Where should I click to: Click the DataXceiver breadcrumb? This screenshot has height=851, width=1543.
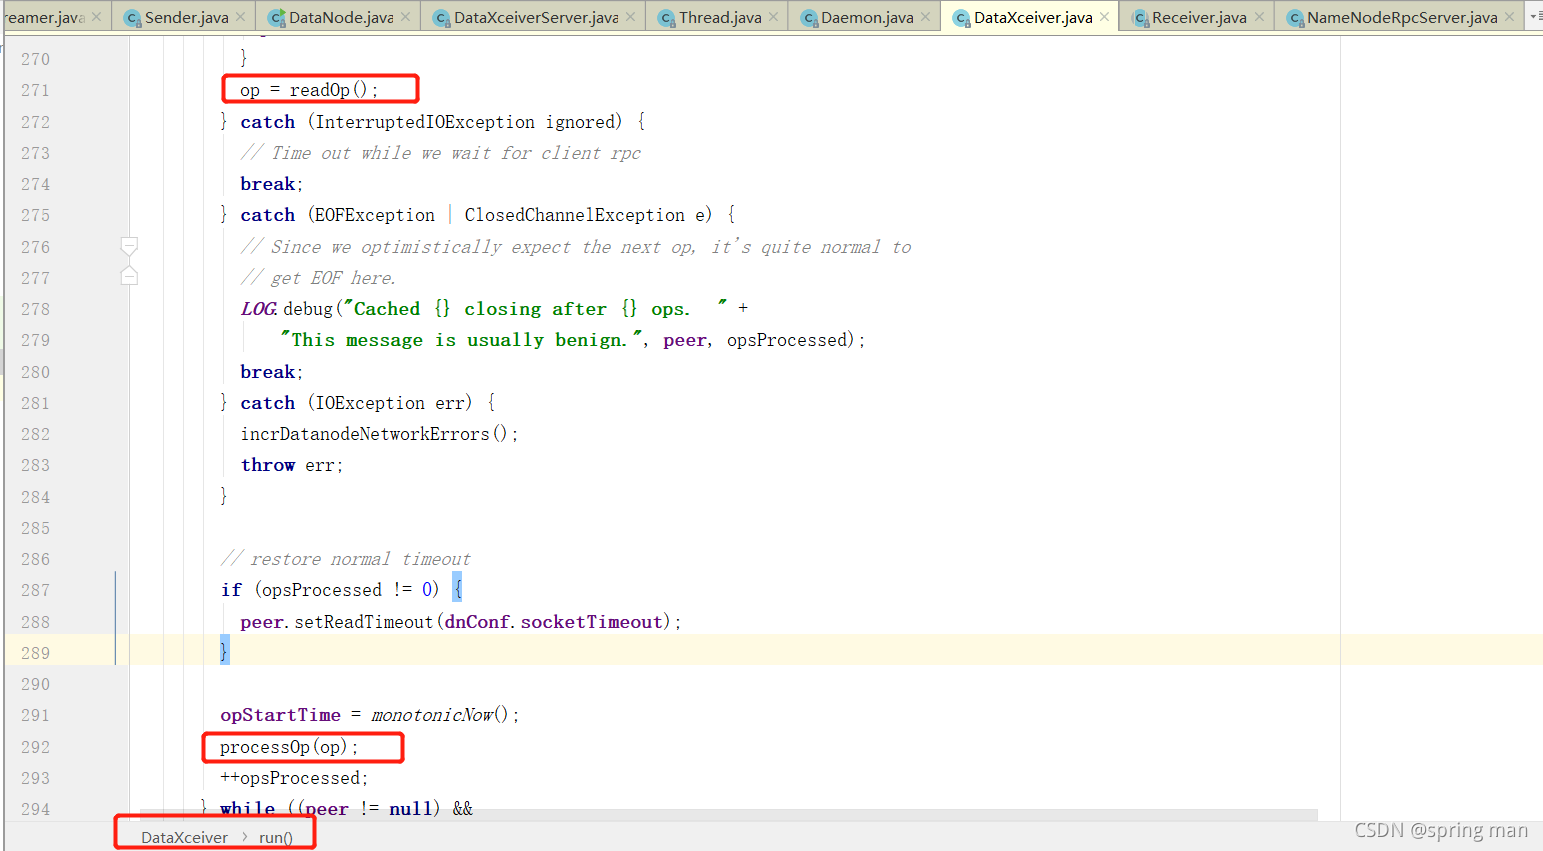tap(184, 837)
